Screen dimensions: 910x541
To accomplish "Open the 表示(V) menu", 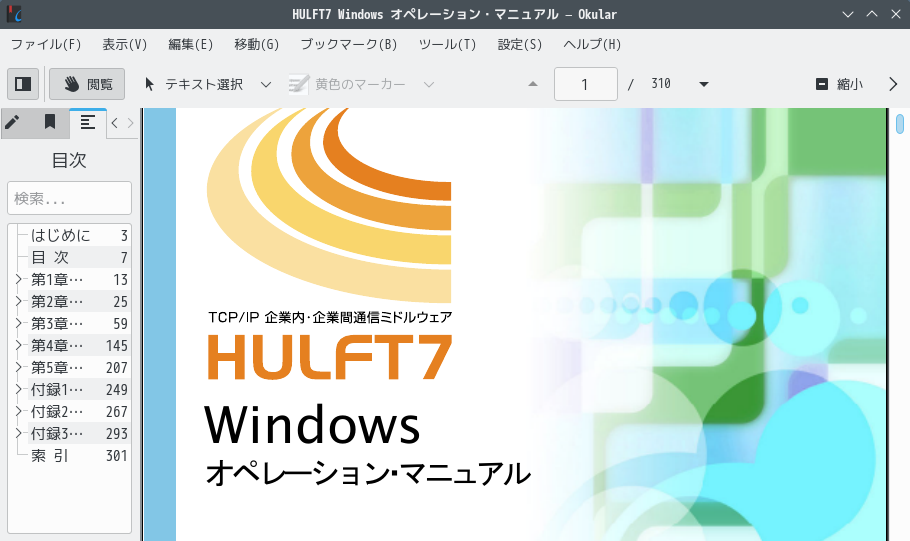I will tap(125, 45).
